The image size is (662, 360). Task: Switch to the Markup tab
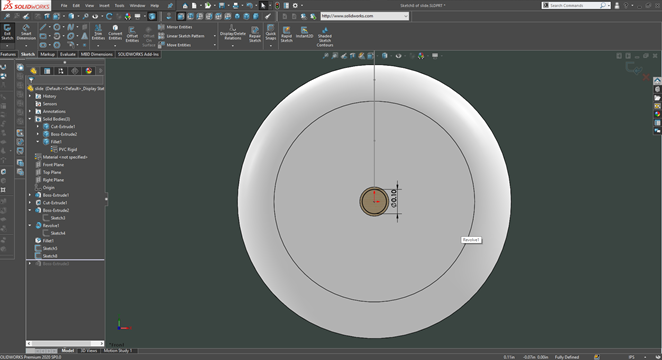pyautogui.click(x=47, y=54)
